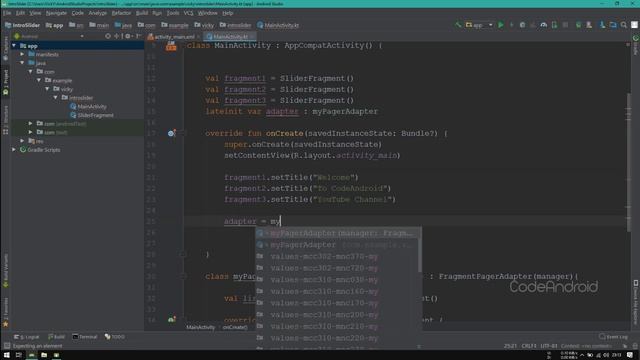
Task: Open the Logcat tool window
Action: pos(27,337)
